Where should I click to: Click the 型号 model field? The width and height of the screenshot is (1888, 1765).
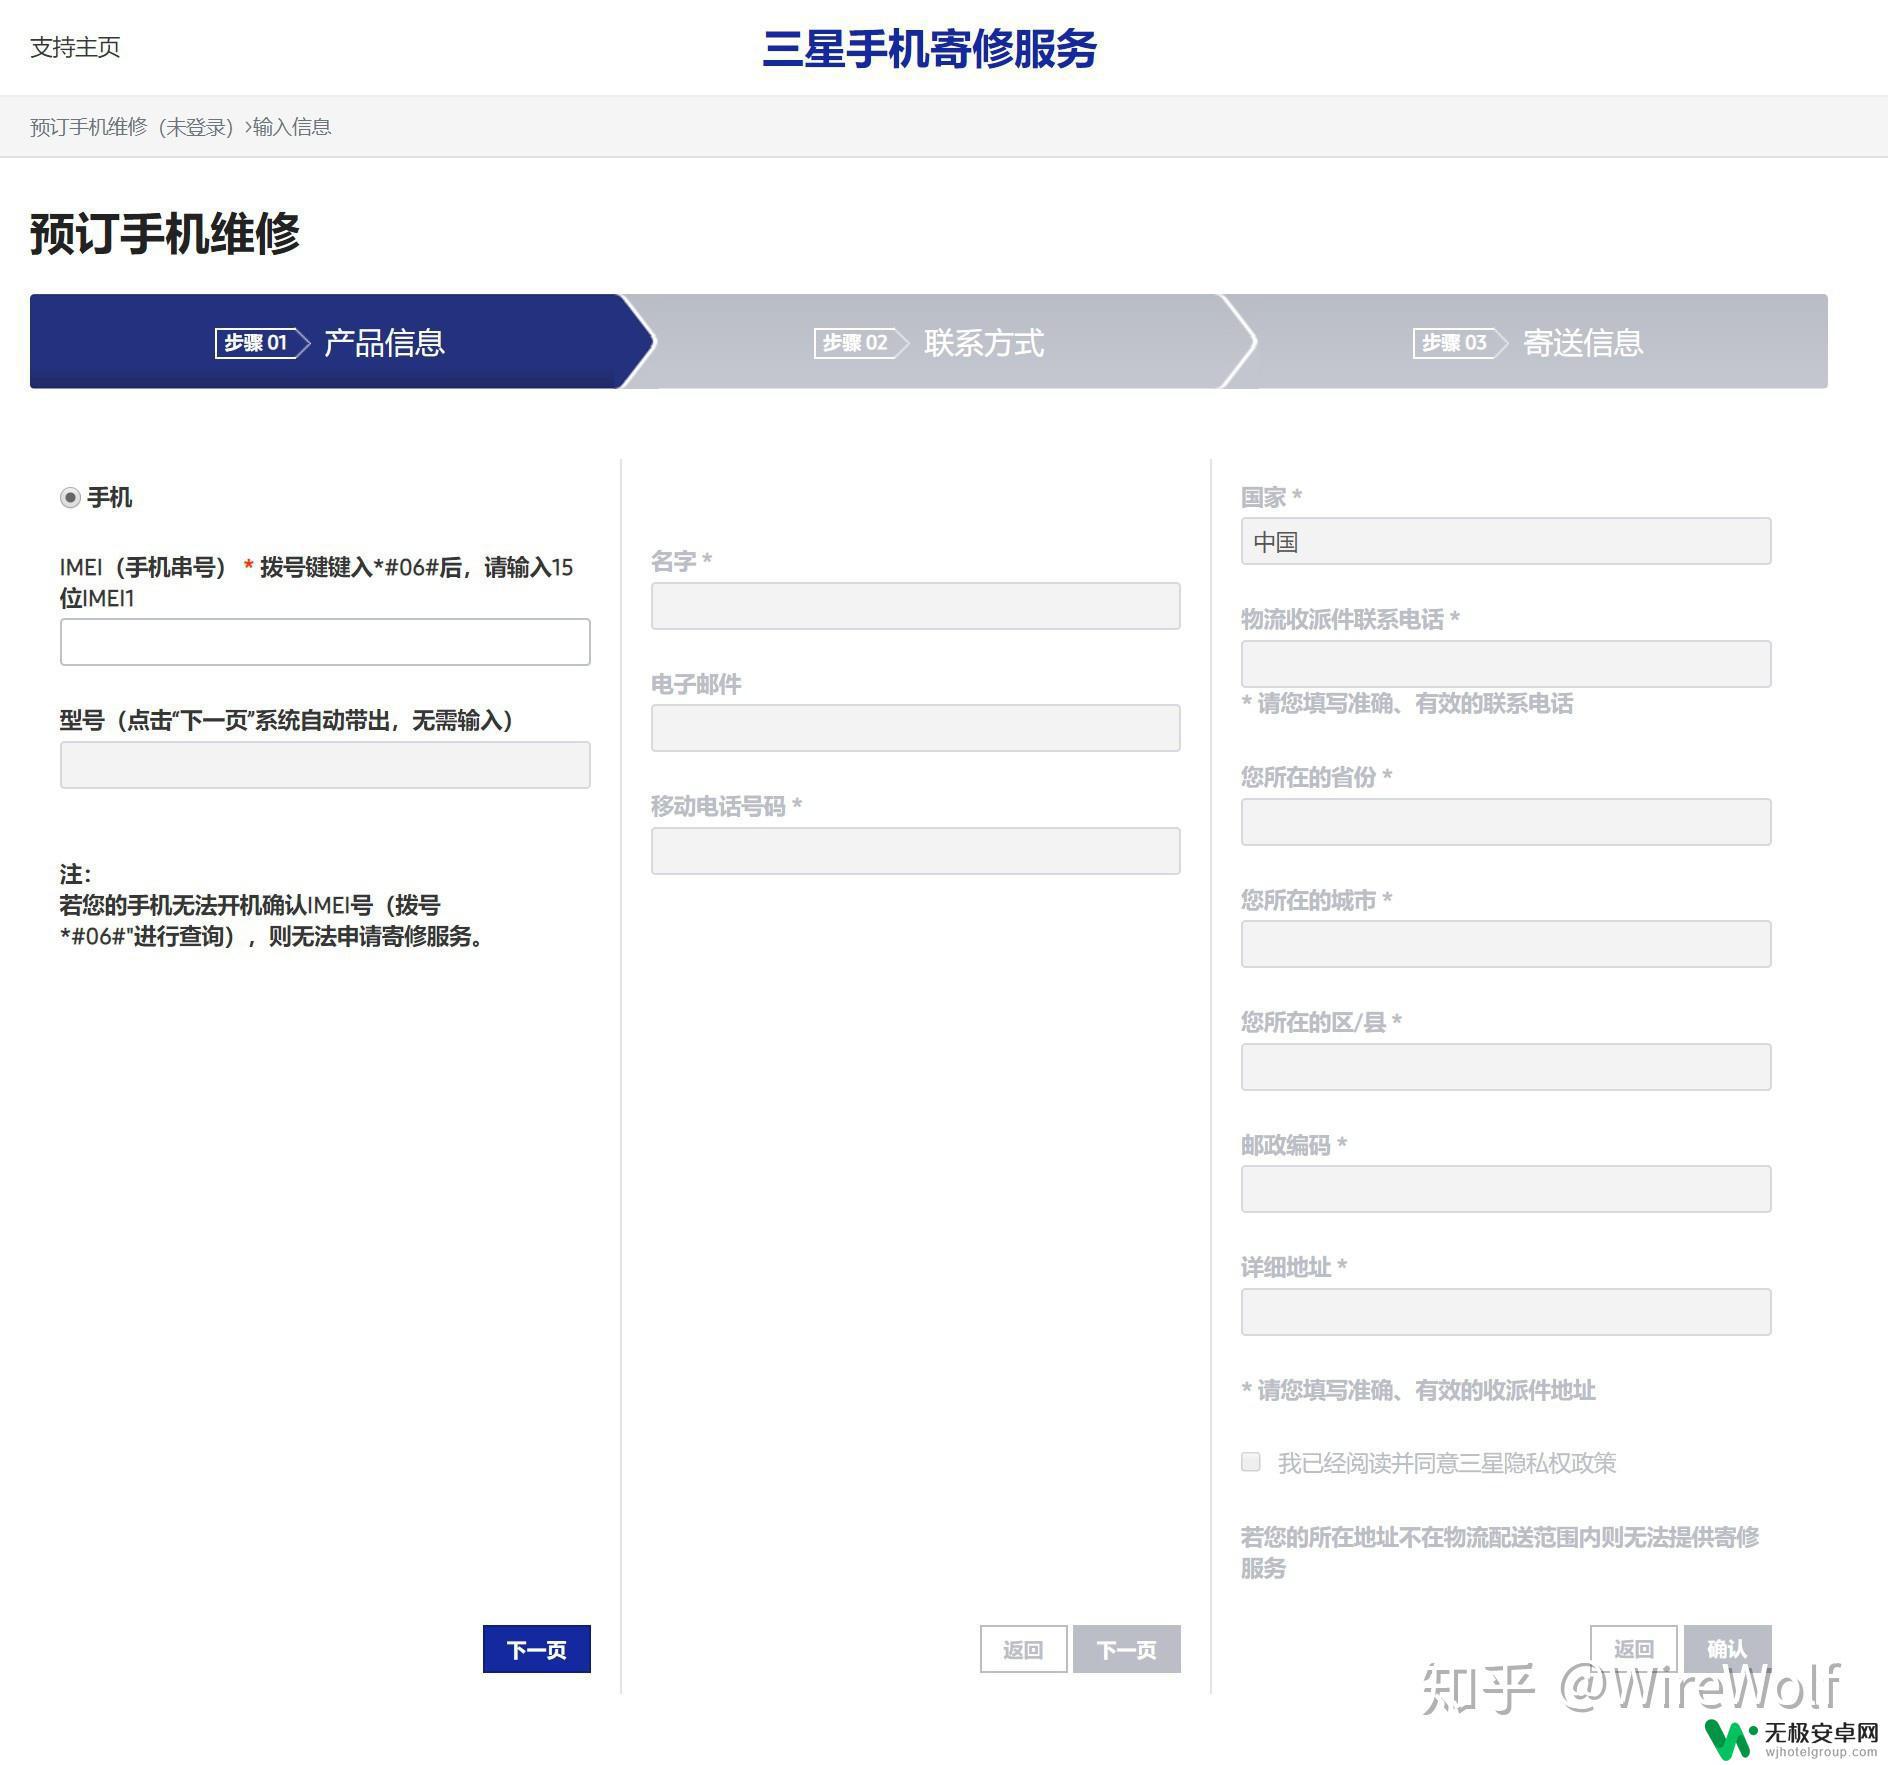(325, 765)
